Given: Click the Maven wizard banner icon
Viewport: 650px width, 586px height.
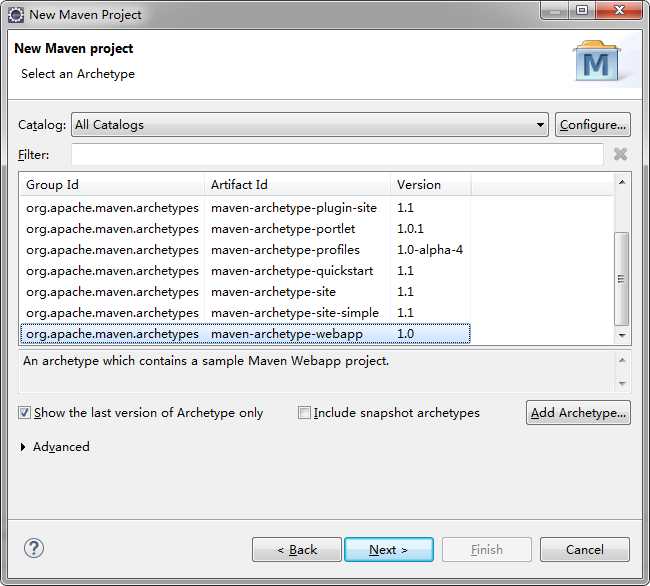Looking at the screenshot, I should (597, 62).
